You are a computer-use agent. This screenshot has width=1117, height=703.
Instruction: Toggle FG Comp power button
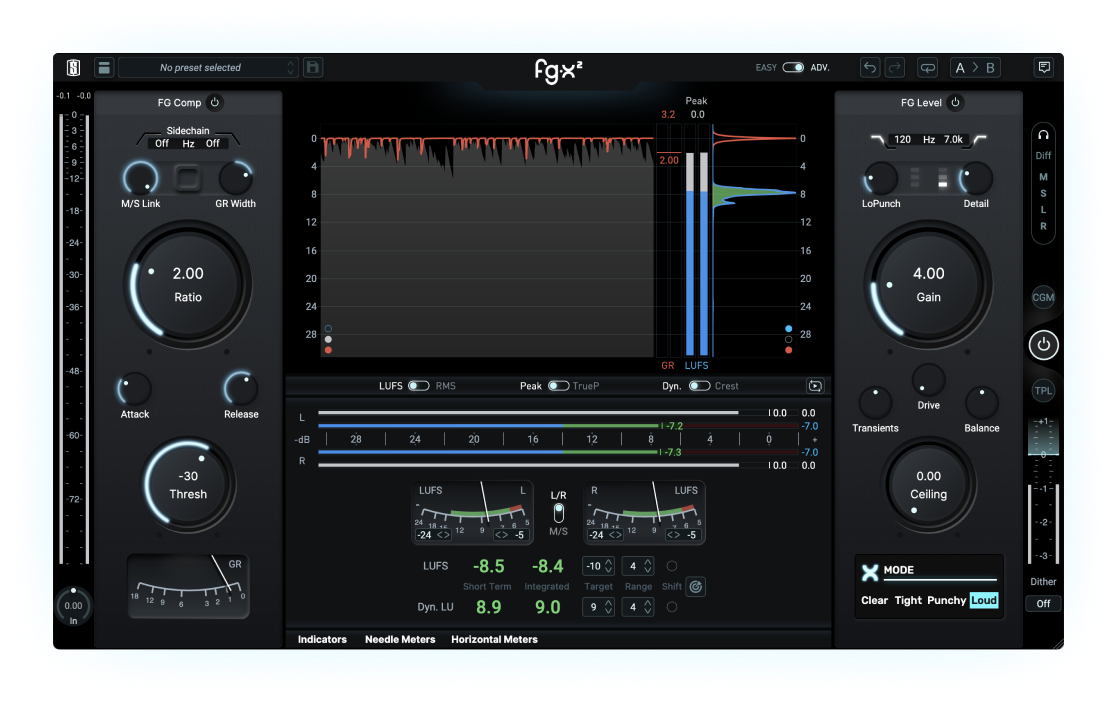pyautogui.click(x=214, y=103)
